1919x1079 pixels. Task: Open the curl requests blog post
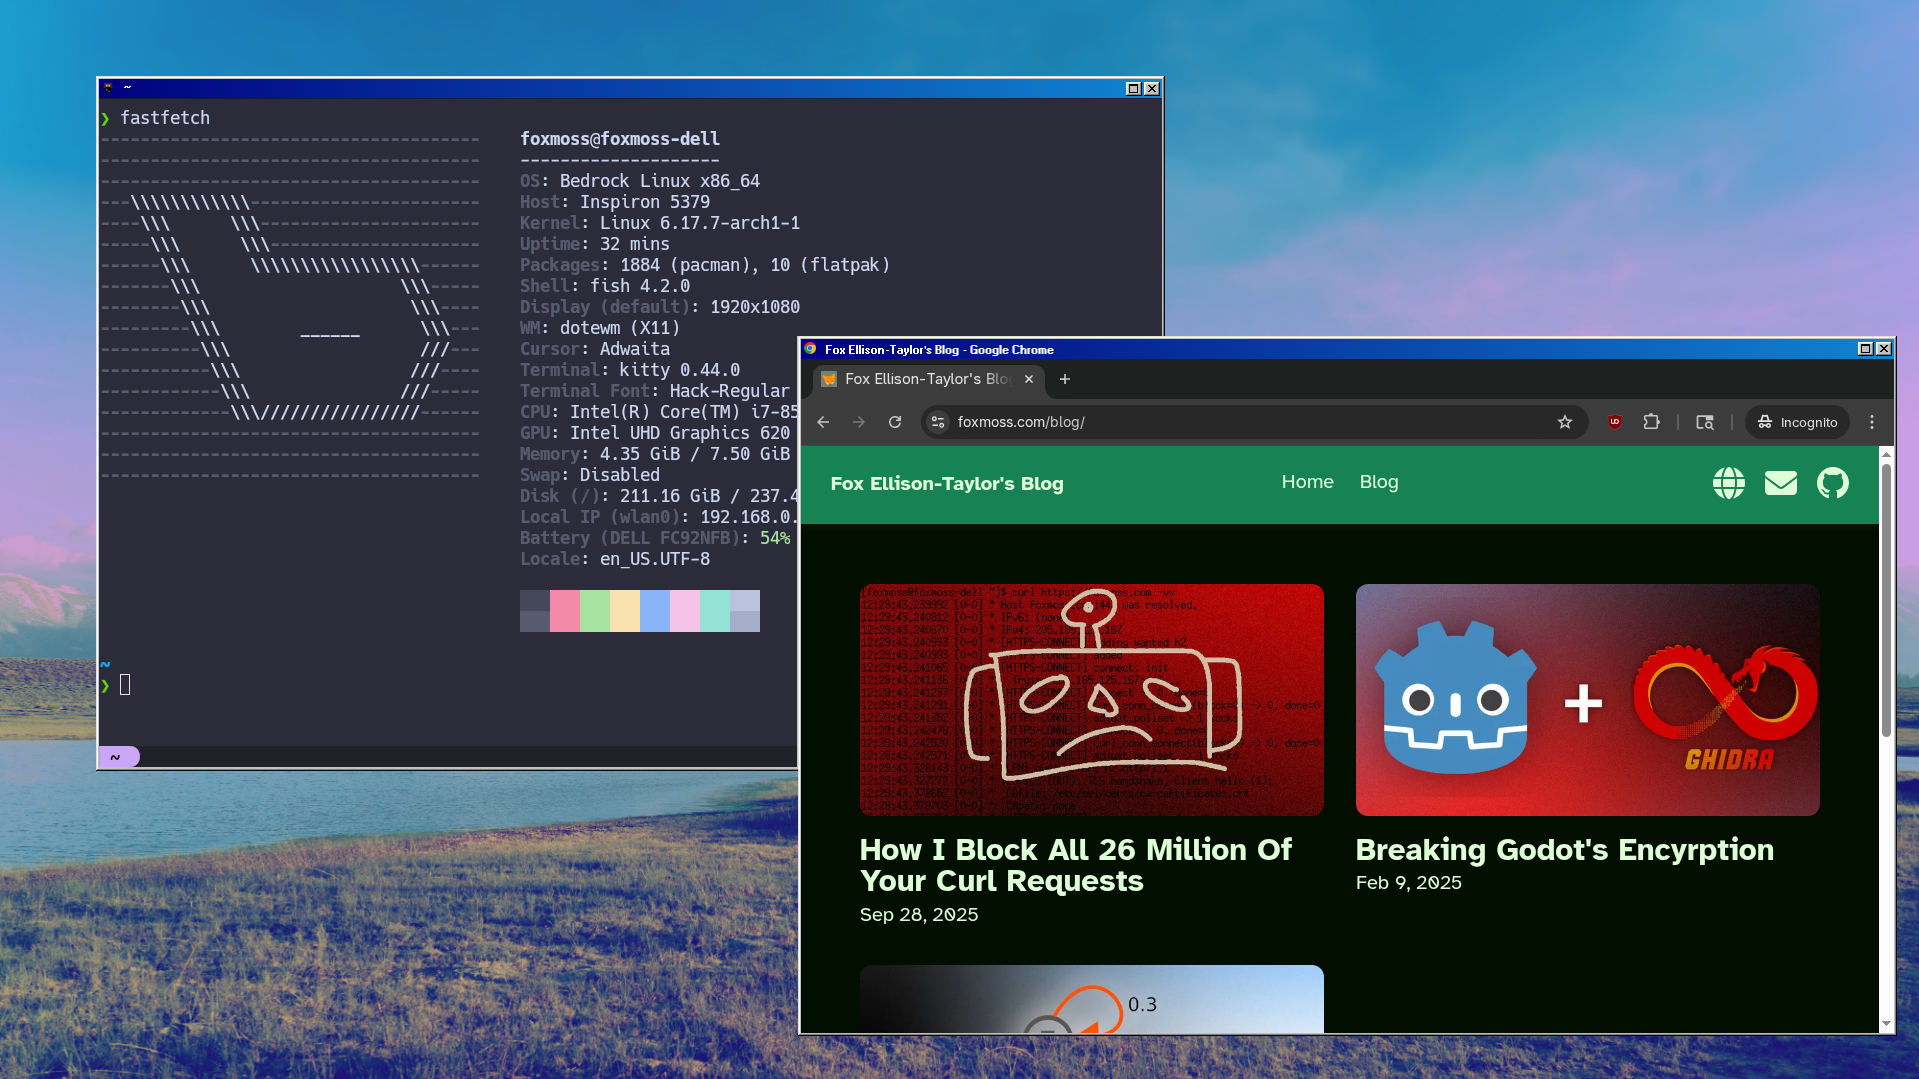[1090, 700]
